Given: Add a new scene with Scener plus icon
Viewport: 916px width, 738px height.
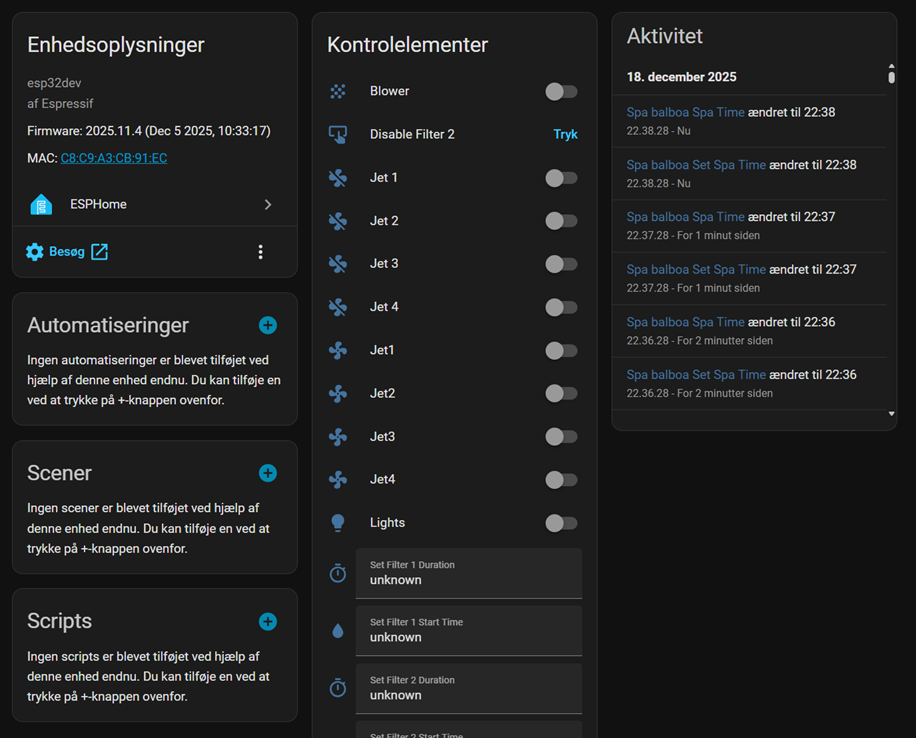Looking at the screenshot, I should coord(267,473).
